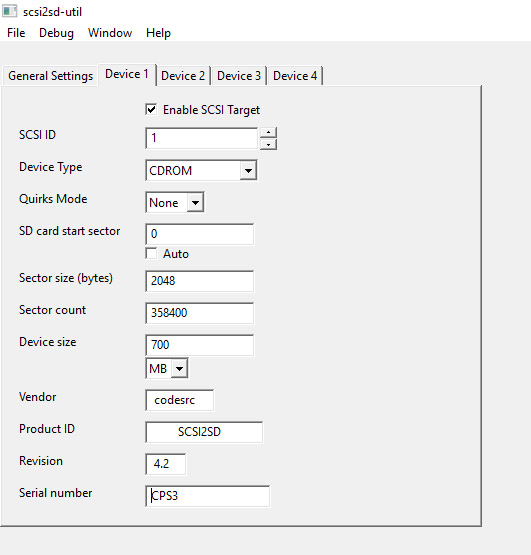This screenshot has width=531, height=555.
Task: Click into the Vendor text field
Action: pos(179,400)
